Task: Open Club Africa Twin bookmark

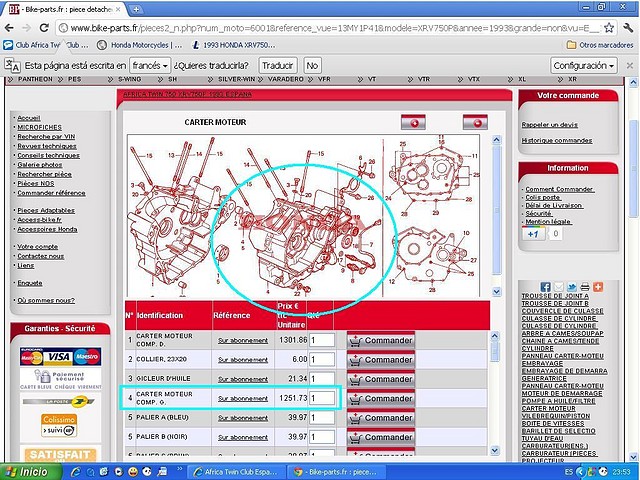Action: coord(46,45)
